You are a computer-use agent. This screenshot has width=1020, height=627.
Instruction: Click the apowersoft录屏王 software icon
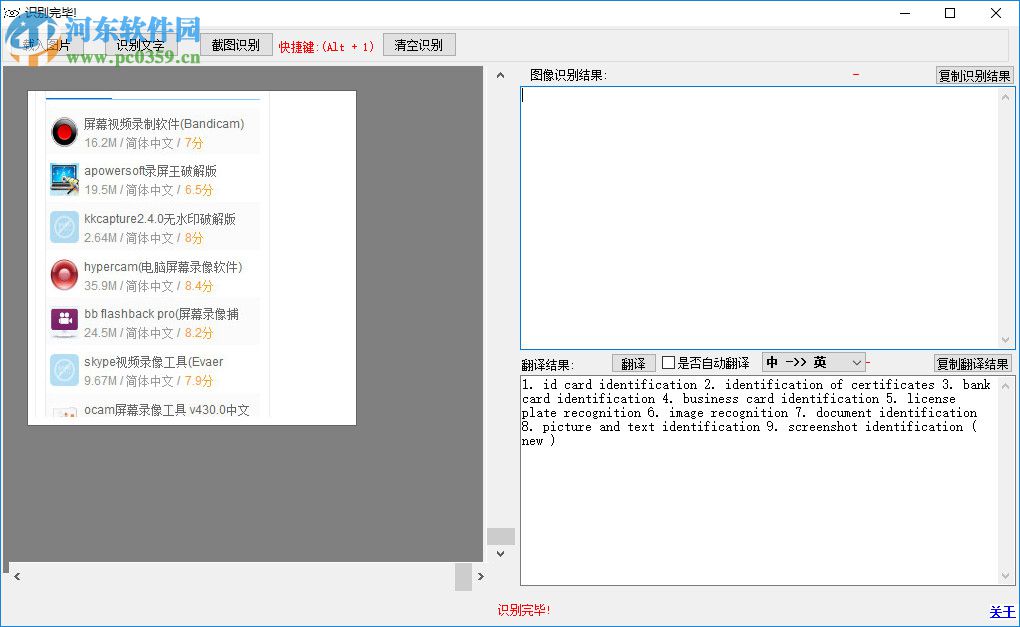point(64,179)
